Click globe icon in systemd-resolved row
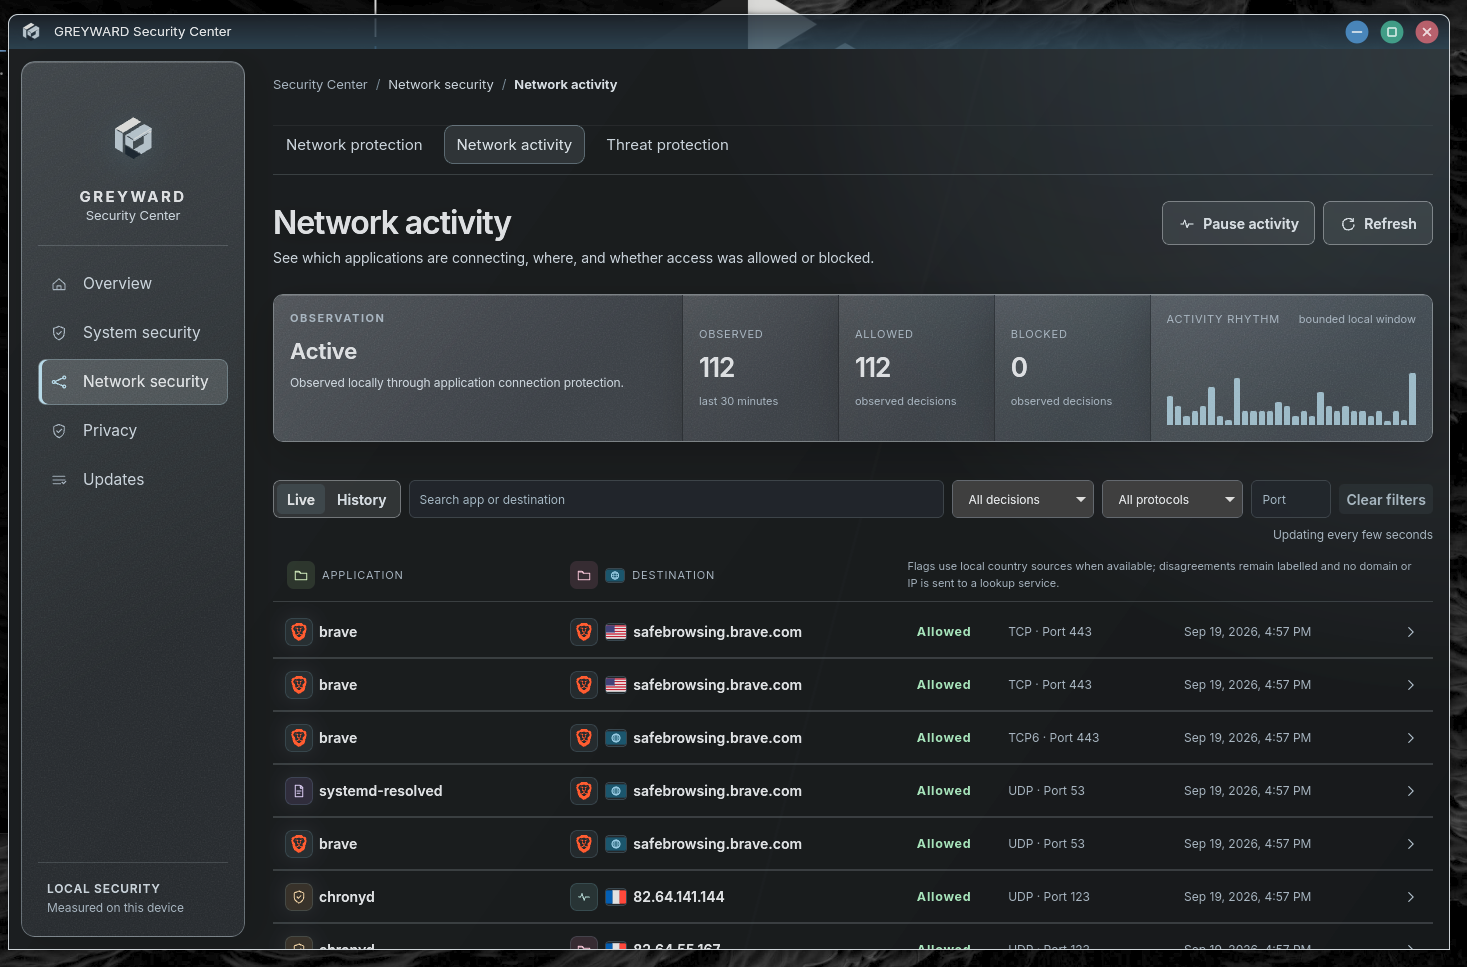The width and height of the screenshot is (1467, 967). click(x=616, y=791)
